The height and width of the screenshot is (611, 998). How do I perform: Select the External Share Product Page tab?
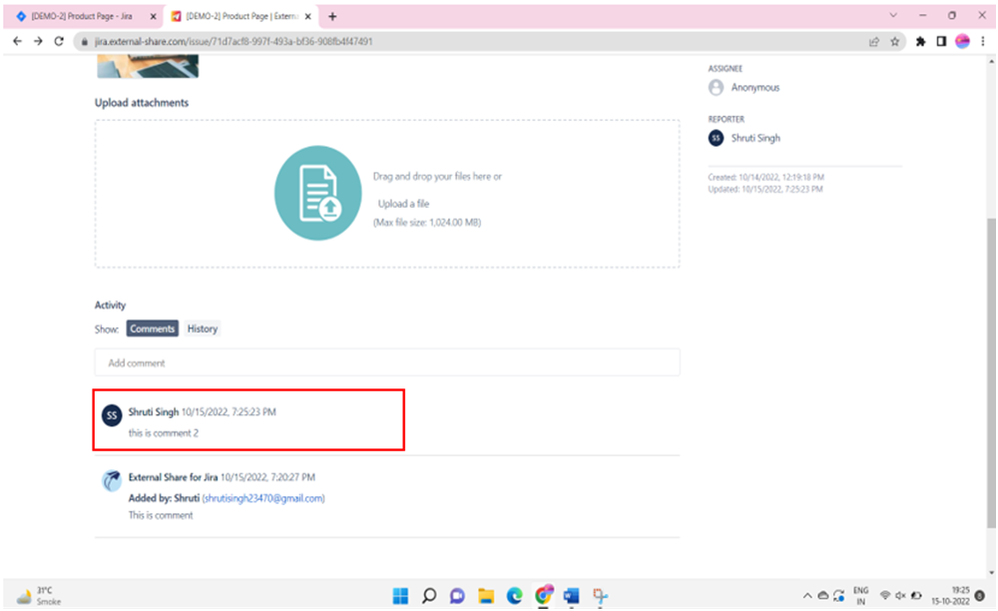coord(241,17)
